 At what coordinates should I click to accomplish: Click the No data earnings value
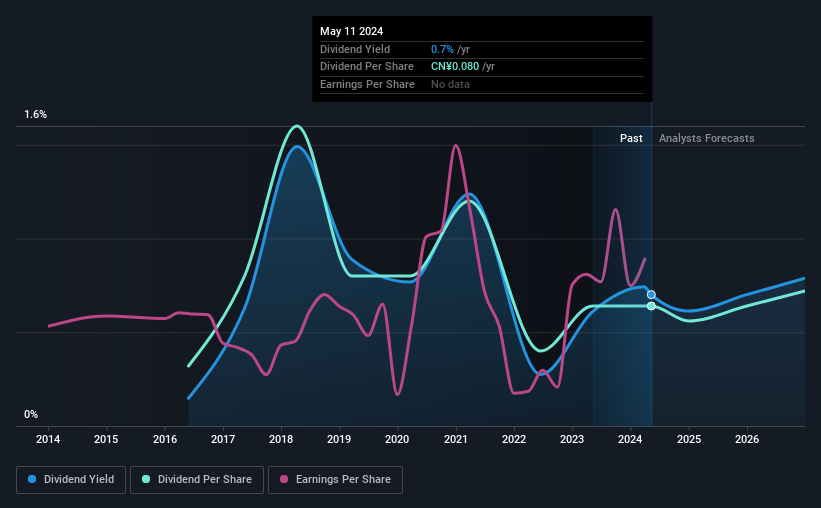click(450, 84)
